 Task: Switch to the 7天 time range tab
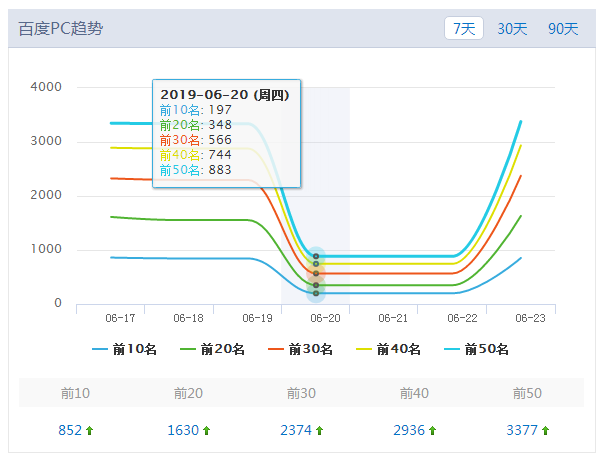click(463, 28)
